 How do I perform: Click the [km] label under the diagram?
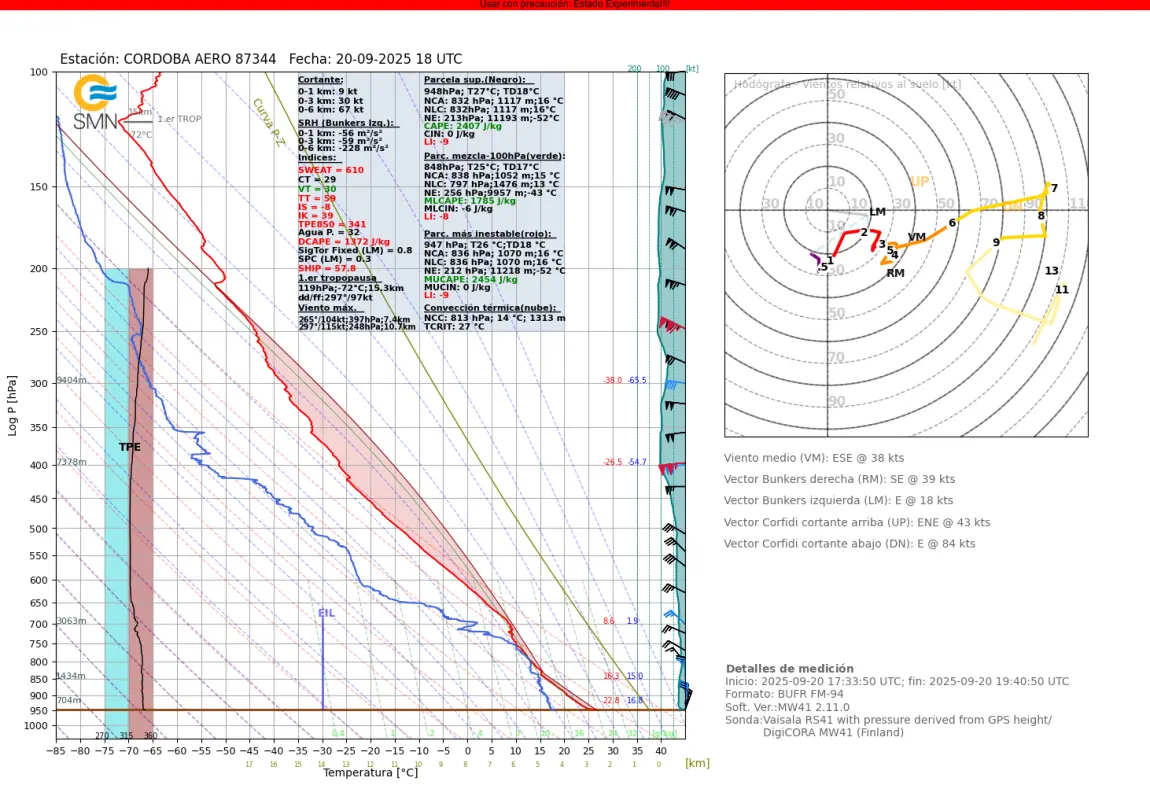697,763
